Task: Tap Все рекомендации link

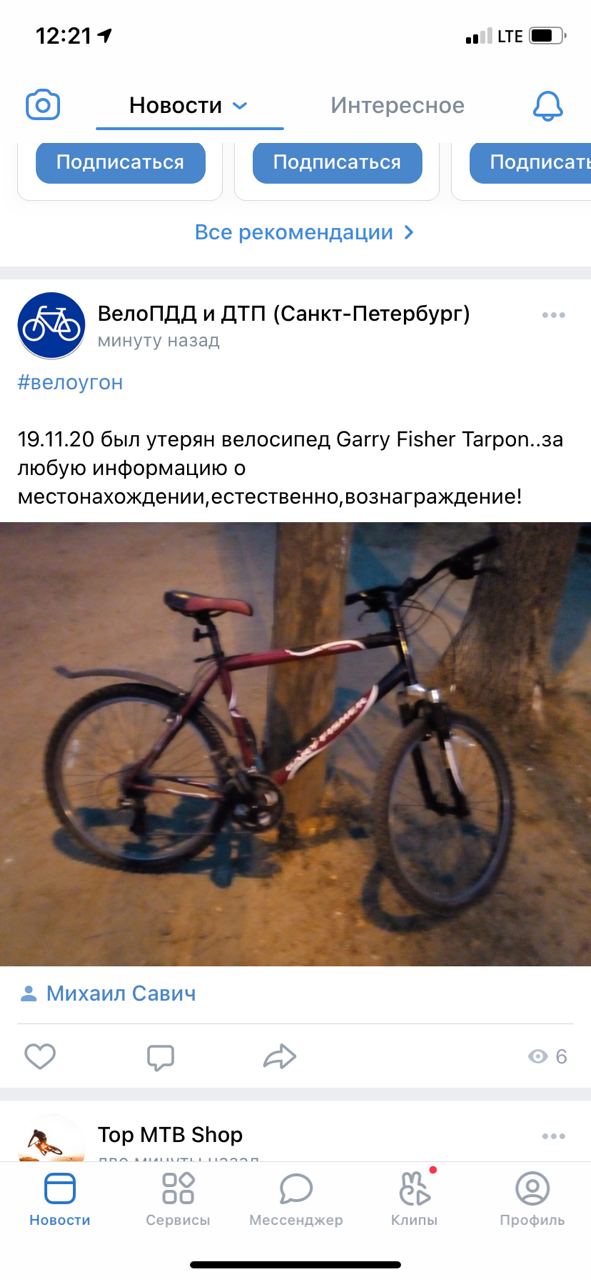Action: (304, 233)
